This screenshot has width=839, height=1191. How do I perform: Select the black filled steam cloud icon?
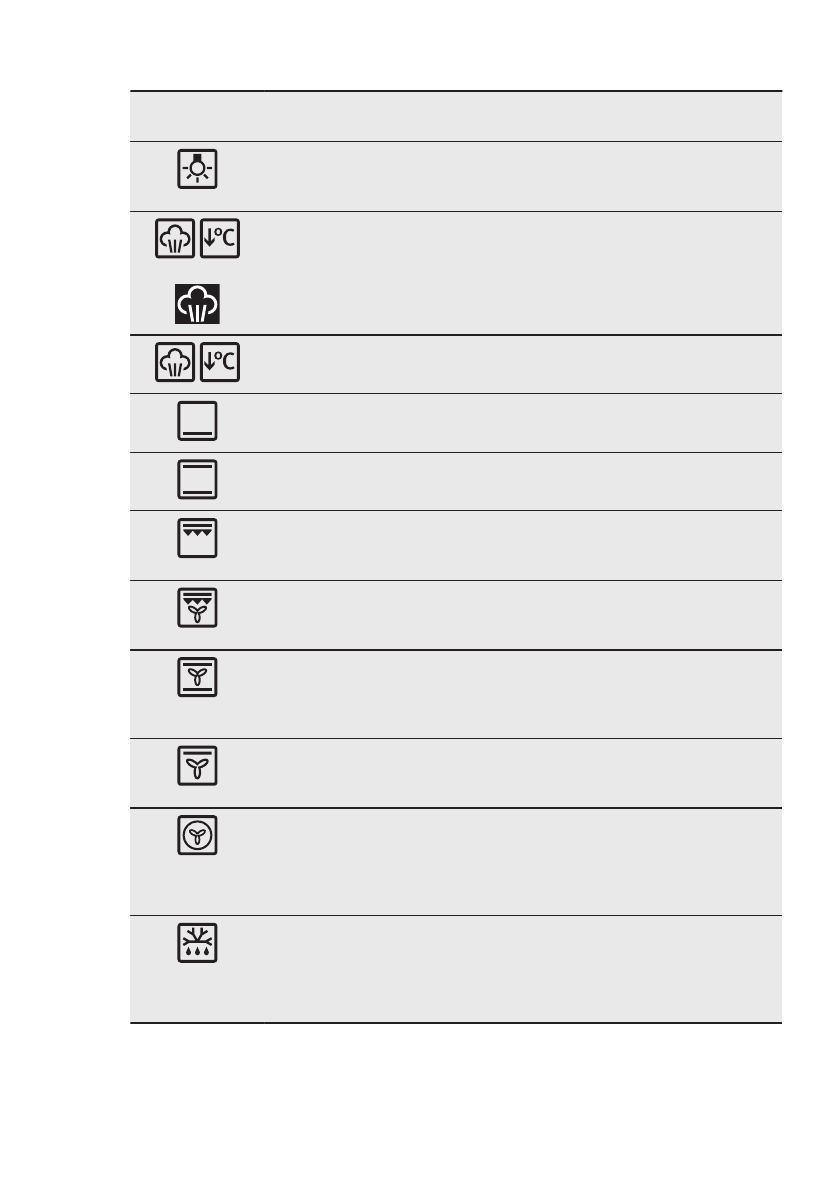click(198, 303)
